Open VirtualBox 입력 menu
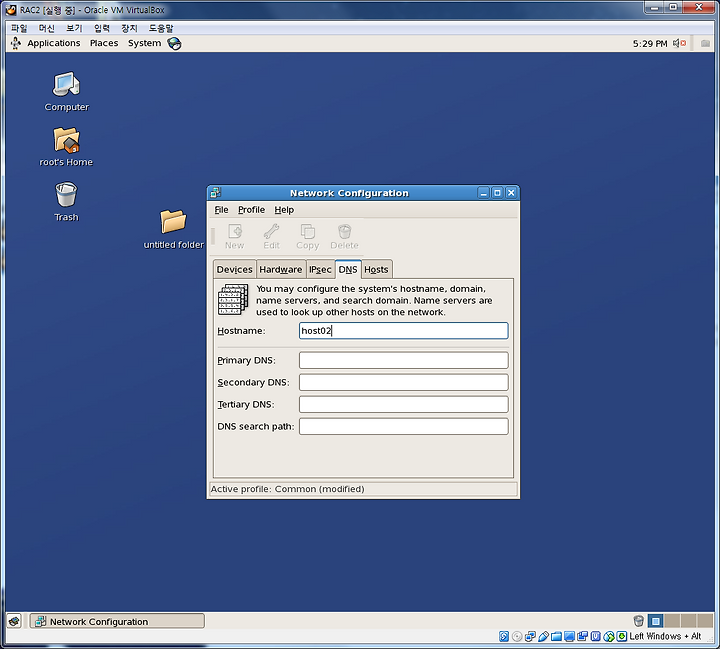Viewport: 720px width, 649px height. [101, 28]
